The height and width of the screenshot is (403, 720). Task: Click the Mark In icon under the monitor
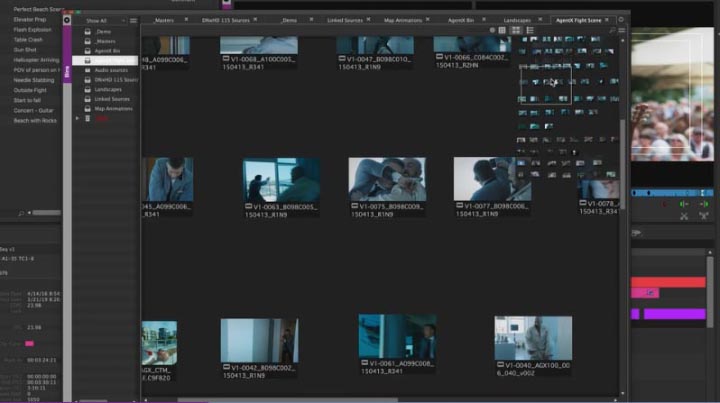point(684,204)
